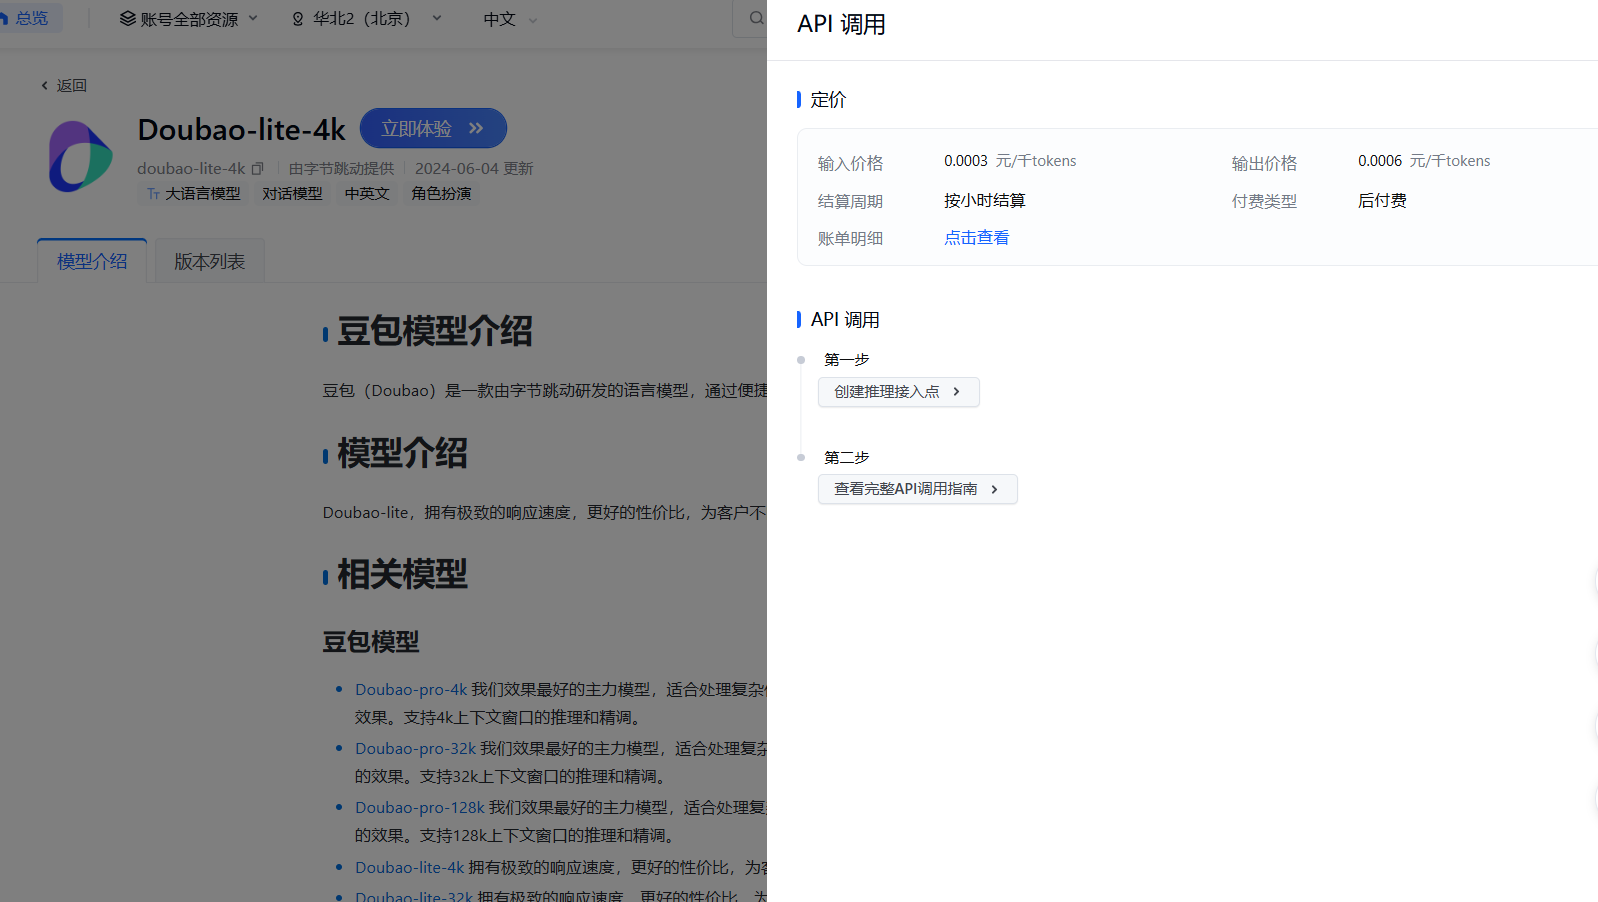Open the Doubao-pro-4k model link
The image size is (1598, 902).
411,689
